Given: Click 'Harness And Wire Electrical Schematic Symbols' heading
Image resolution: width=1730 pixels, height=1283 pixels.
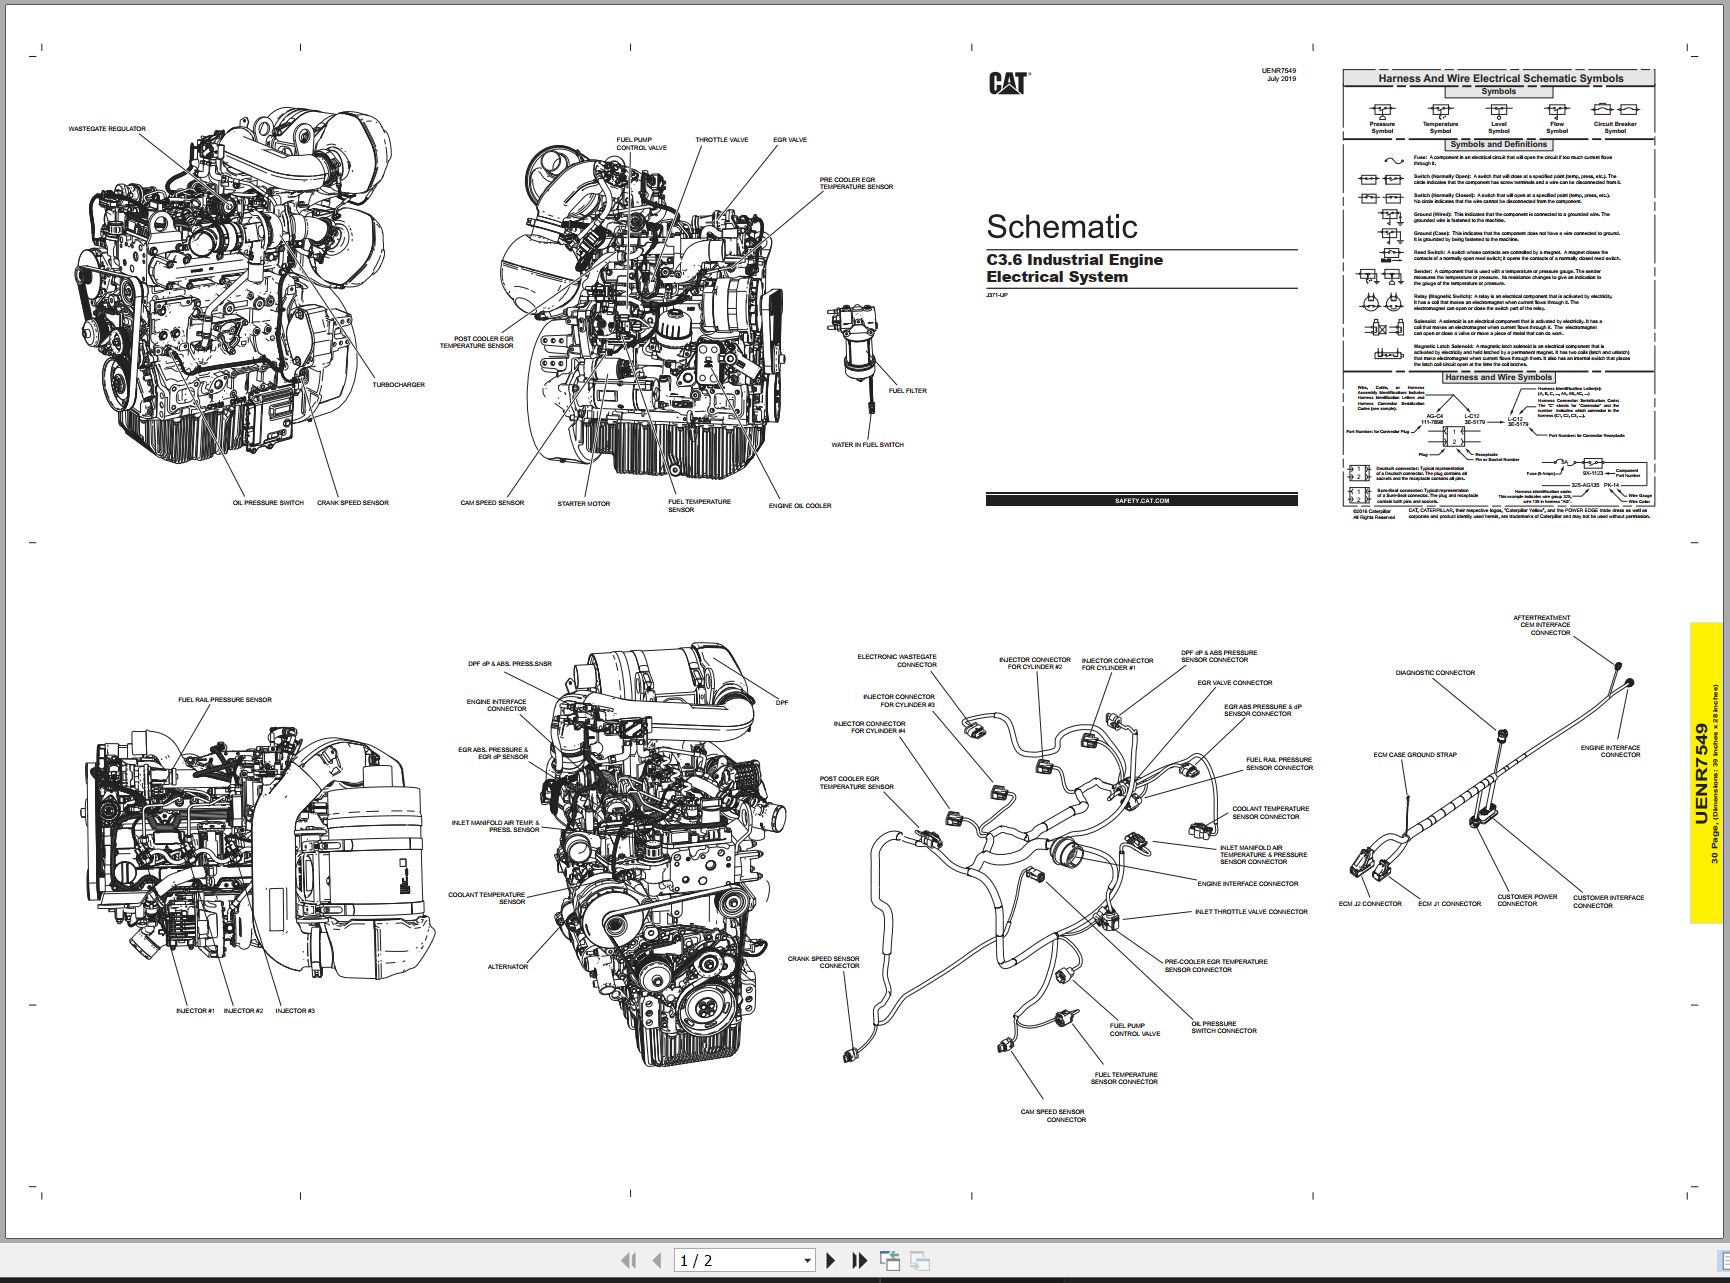Looking at the screenshot, I should 1501,78.
